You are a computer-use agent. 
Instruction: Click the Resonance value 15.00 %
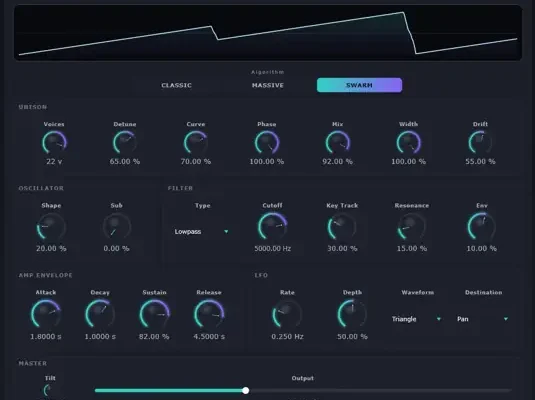click(x=412, y=248)
